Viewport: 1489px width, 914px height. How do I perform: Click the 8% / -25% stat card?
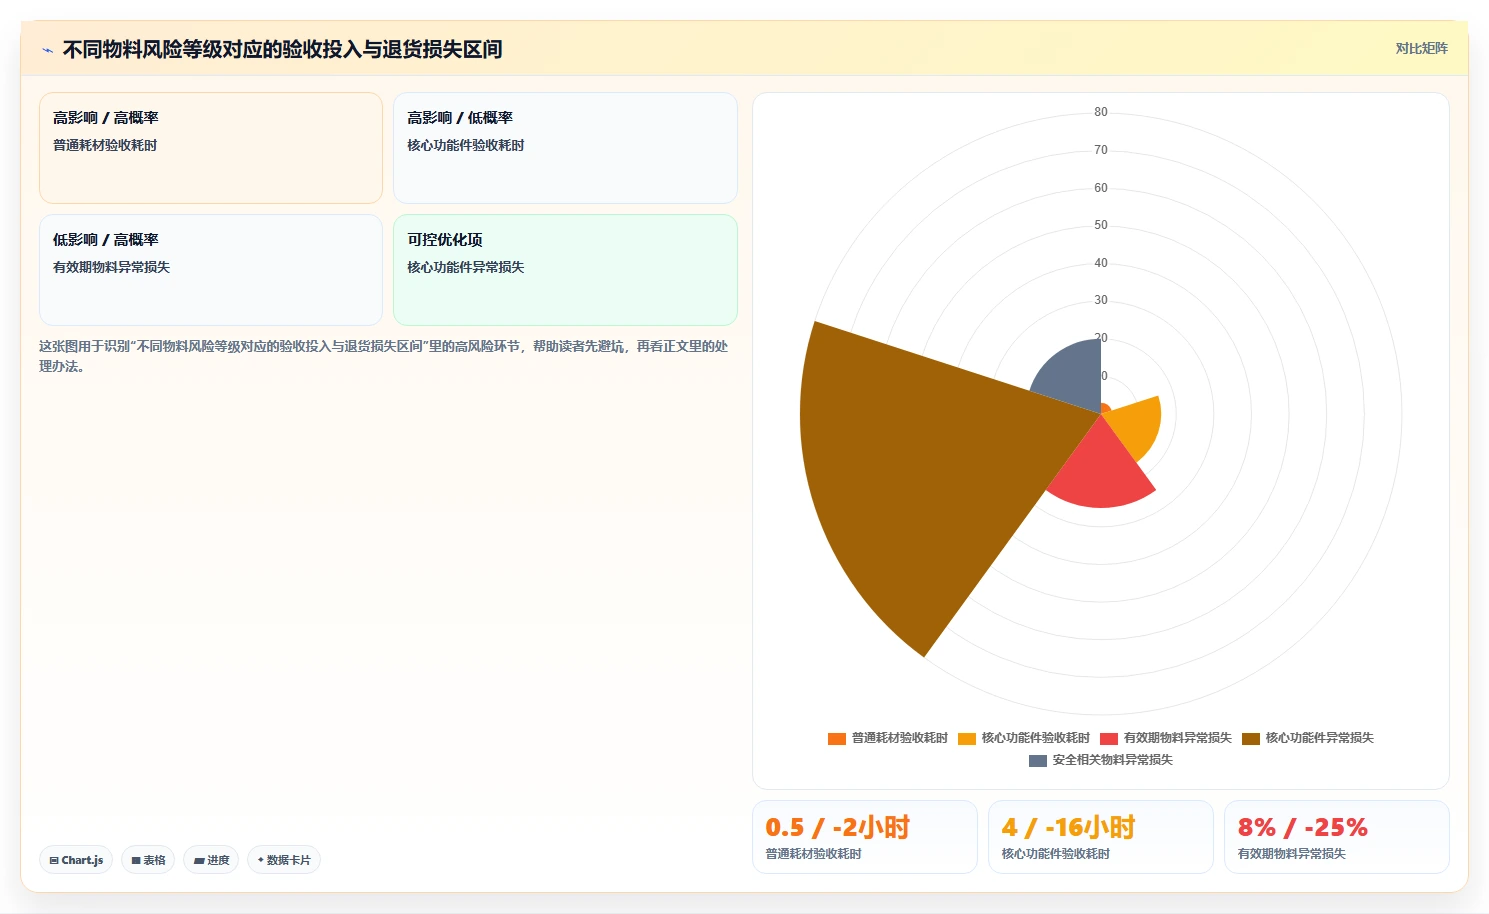[x=1337, y=837]
